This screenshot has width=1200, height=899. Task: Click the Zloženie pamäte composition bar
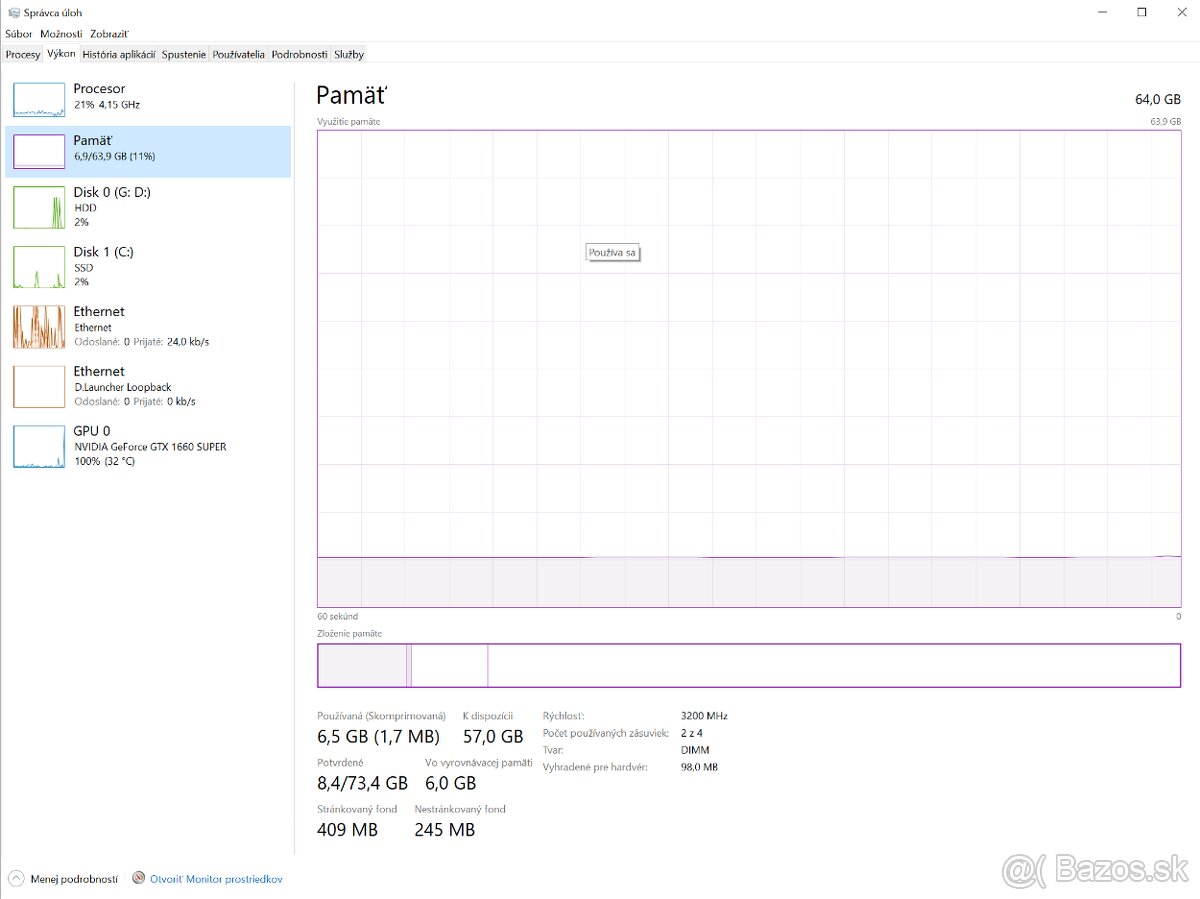[x=748, y=665]
